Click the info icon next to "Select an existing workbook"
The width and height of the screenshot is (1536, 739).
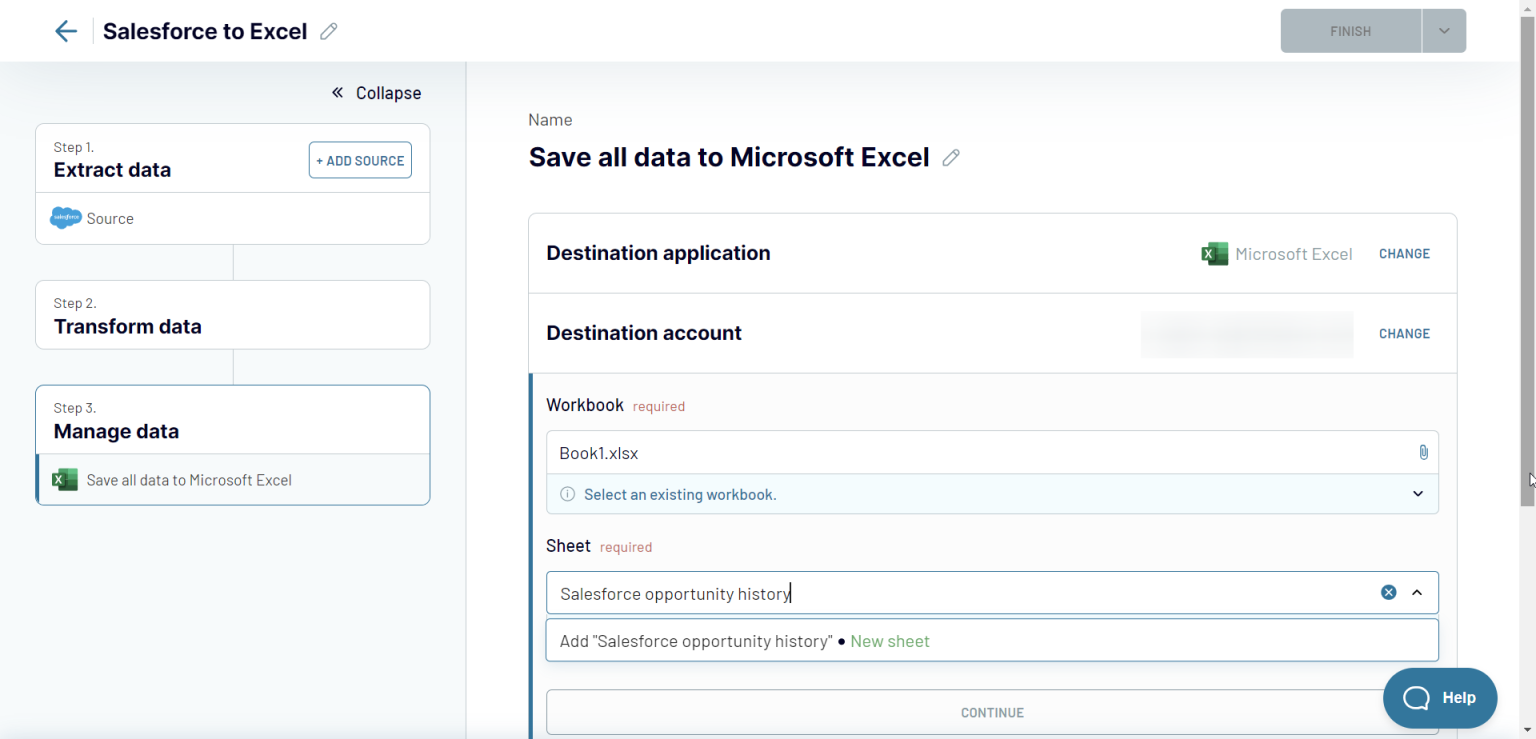(567, 493)
